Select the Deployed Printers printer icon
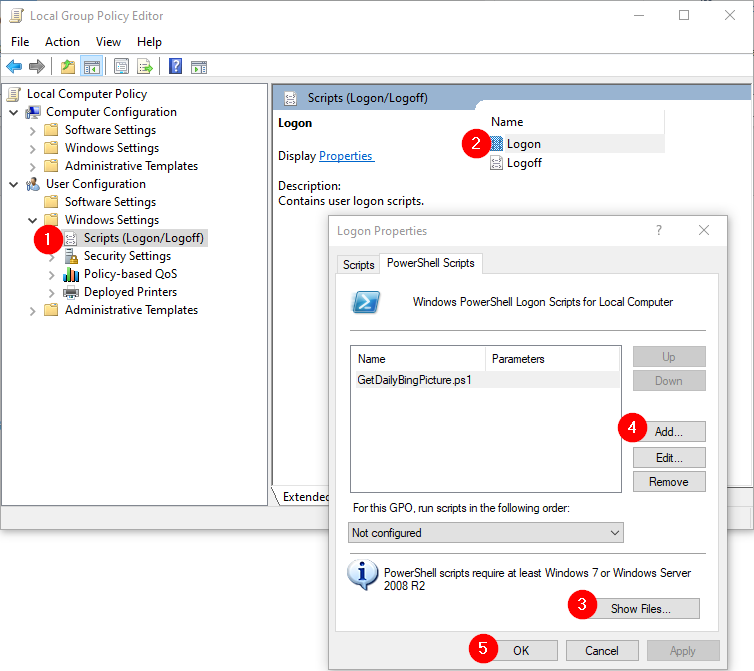 (x=71, y=292)
